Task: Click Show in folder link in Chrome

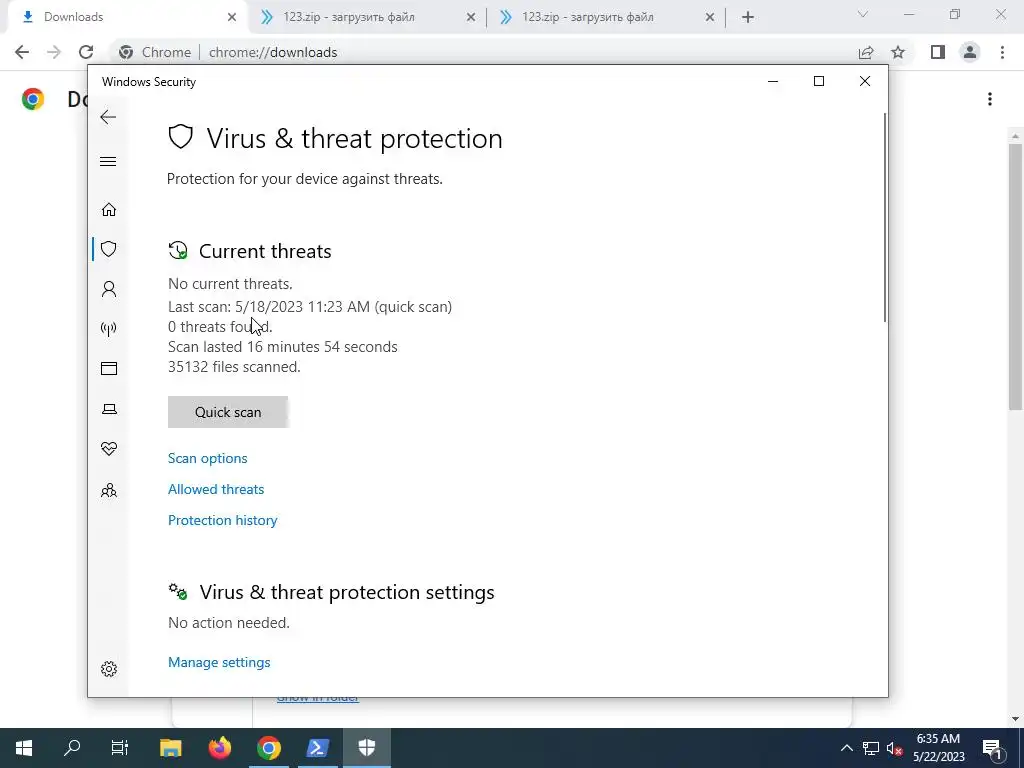Action: [x=318, y=699]
